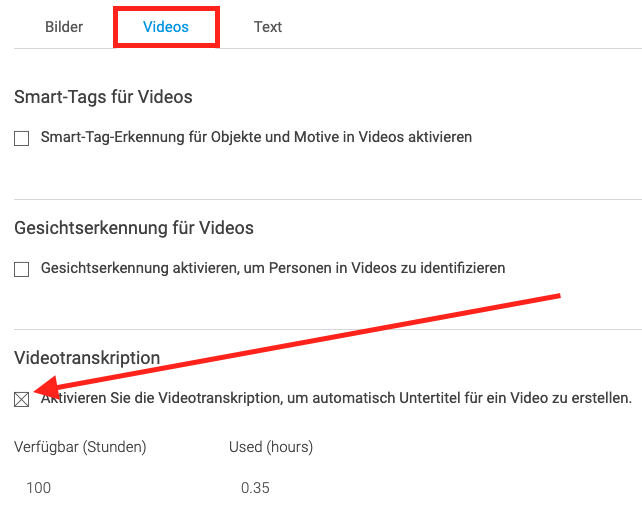Select the Gesichtserkennung für Videos heading

(134, 228)
